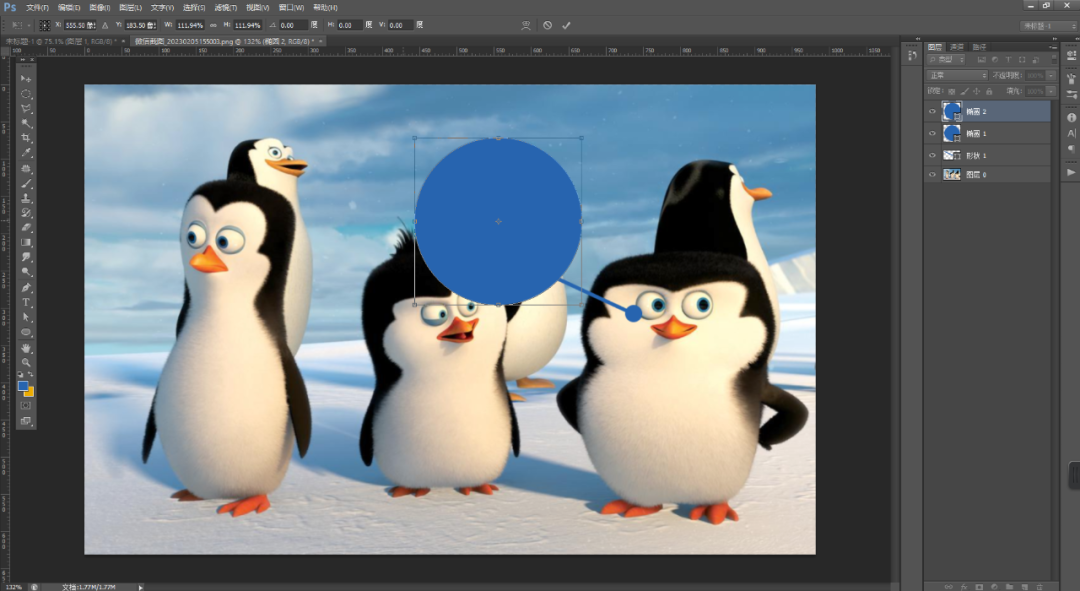1080x591 pixels.
Task: Switch to warp mode in options bar
Action: (x=526, y=25)
